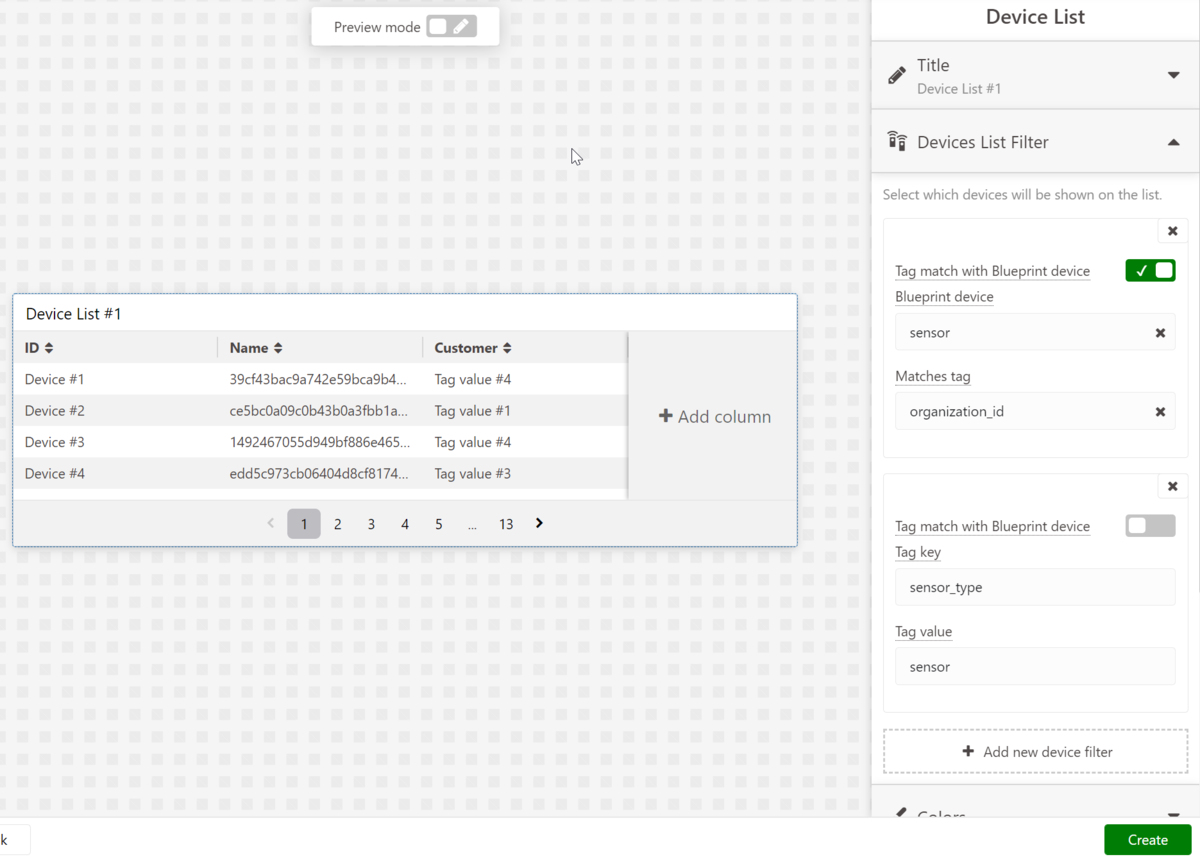Image resolution: width=1200 pixels, height=857 pixels.
Task: Click the pencil icon beside Title
Action: point(897,75)
